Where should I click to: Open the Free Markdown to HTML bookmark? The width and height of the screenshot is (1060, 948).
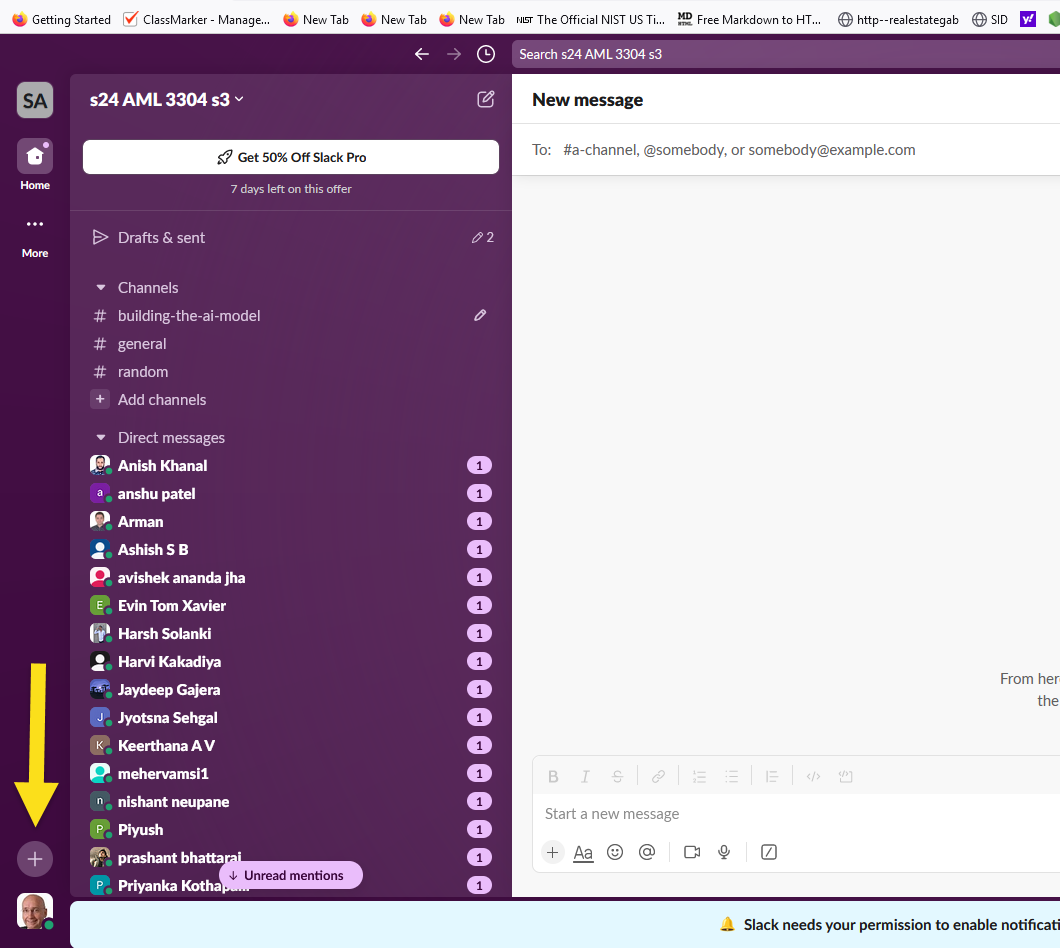(x=750, y=19)
